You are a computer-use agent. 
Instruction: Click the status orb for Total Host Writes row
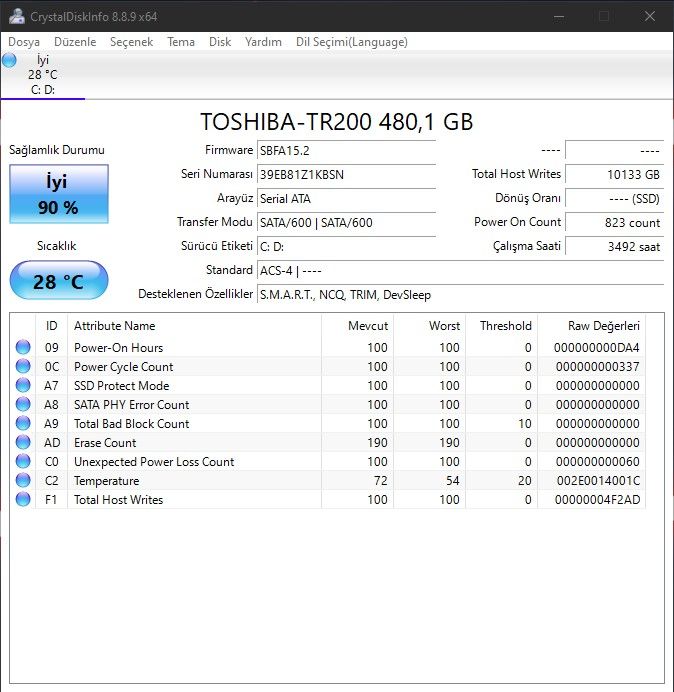pos(23,499)
